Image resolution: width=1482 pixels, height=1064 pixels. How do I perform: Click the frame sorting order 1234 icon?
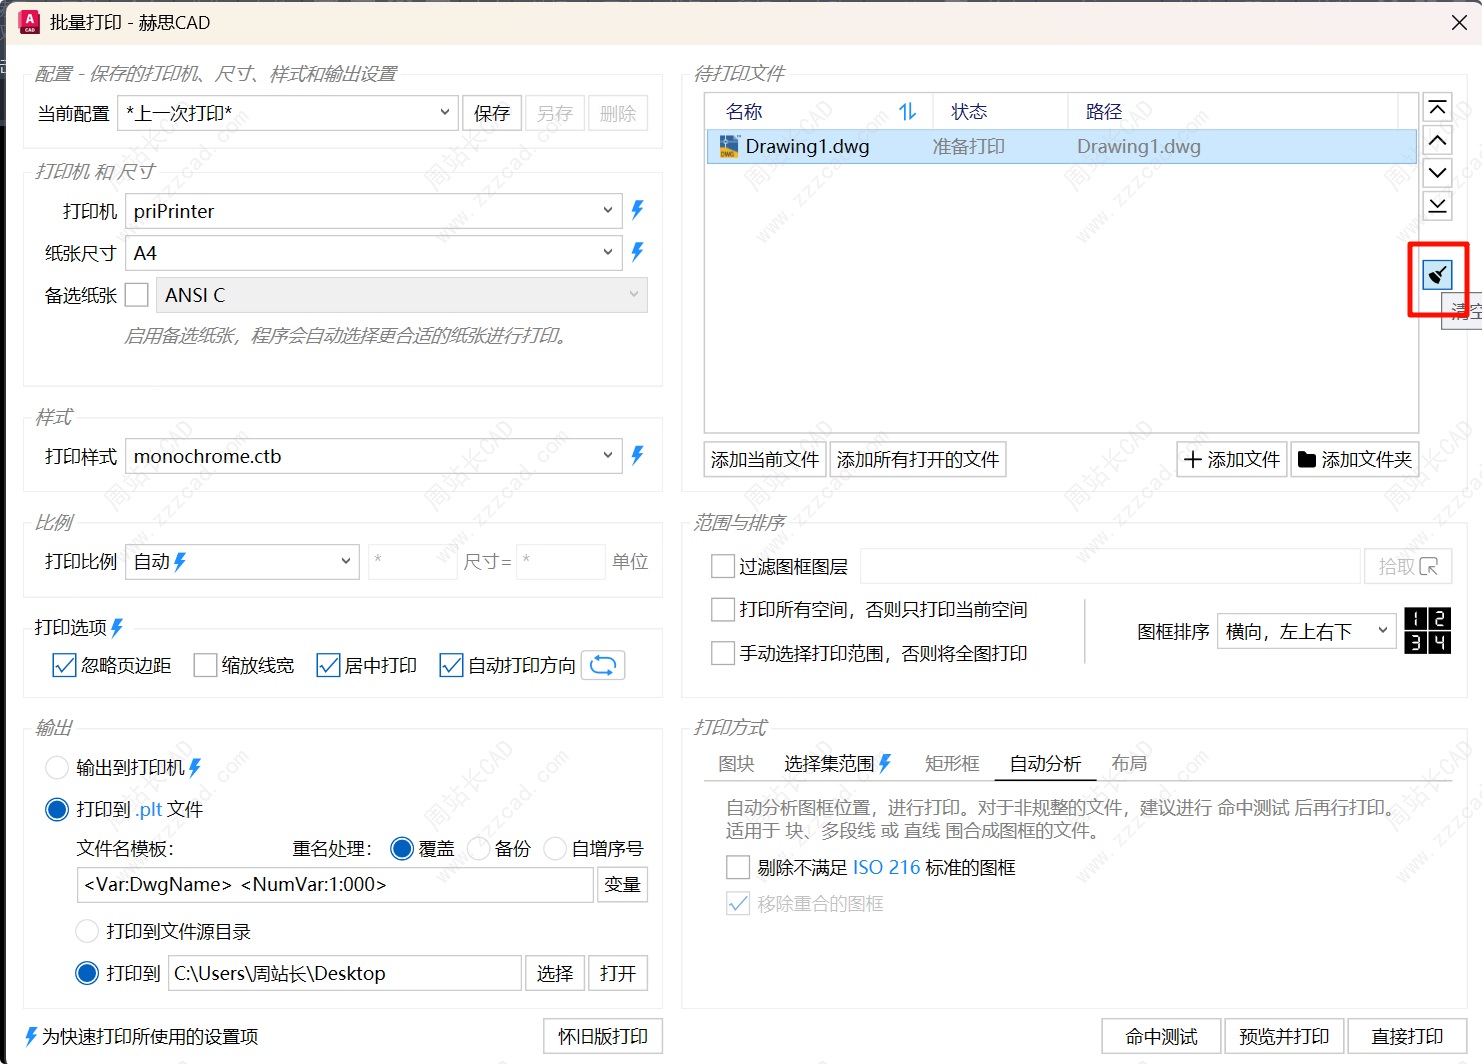[x=1427, y=631]
